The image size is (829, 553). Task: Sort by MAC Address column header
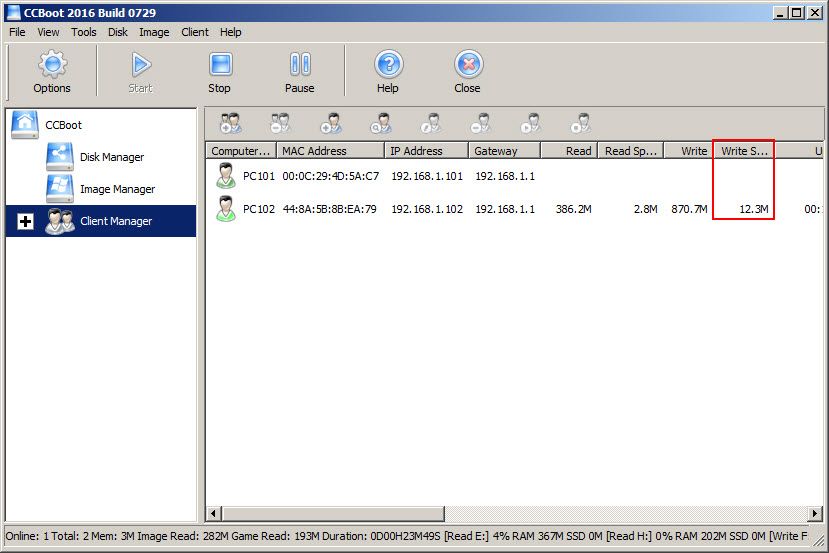pos(330,151)
